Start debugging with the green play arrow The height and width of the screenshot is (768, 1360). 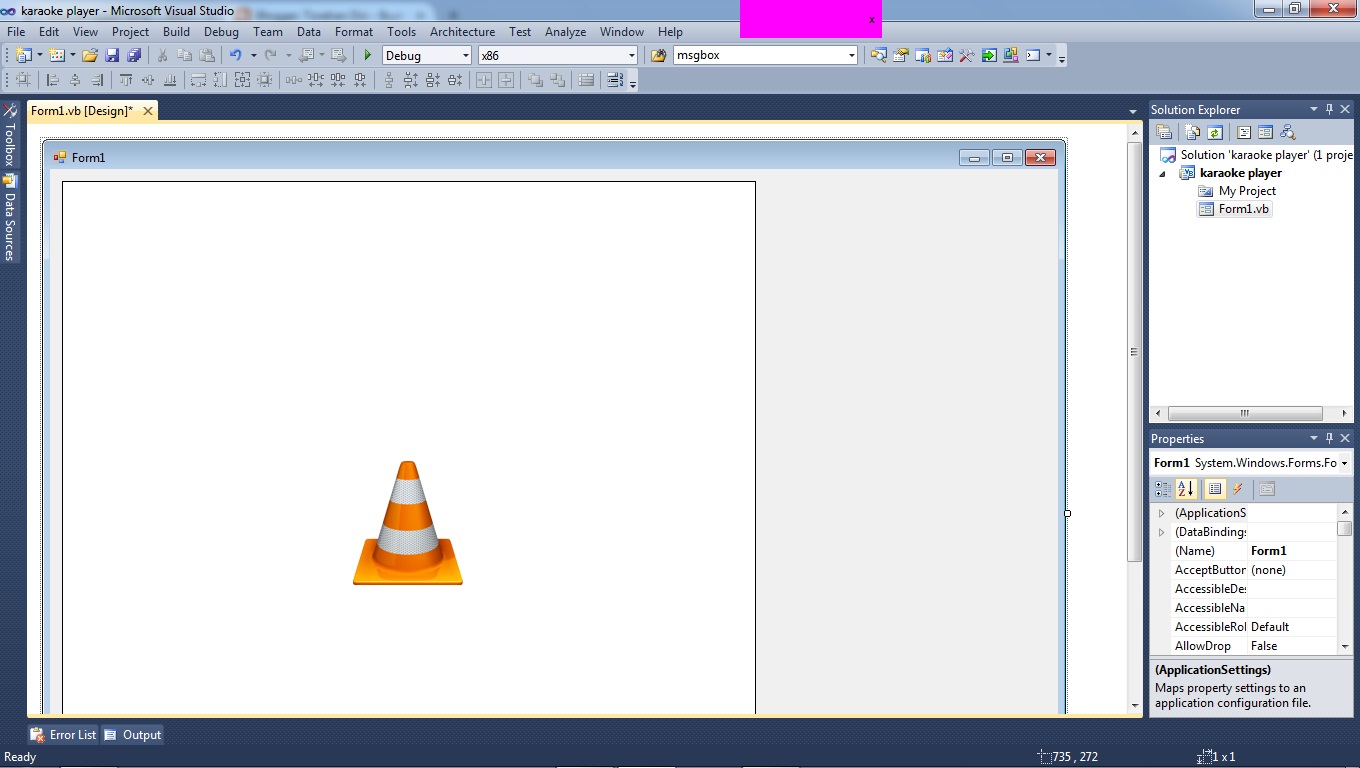tap(368, 56)
